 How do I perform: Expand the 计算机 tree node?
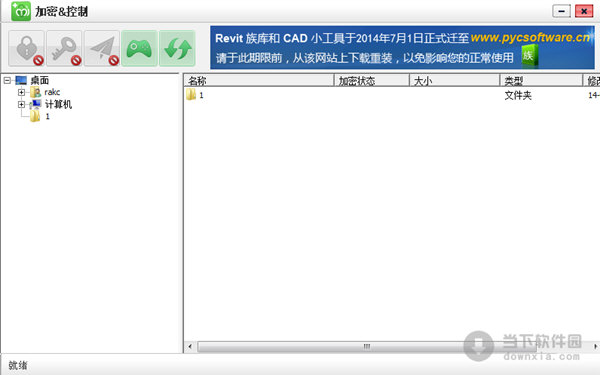21,104
